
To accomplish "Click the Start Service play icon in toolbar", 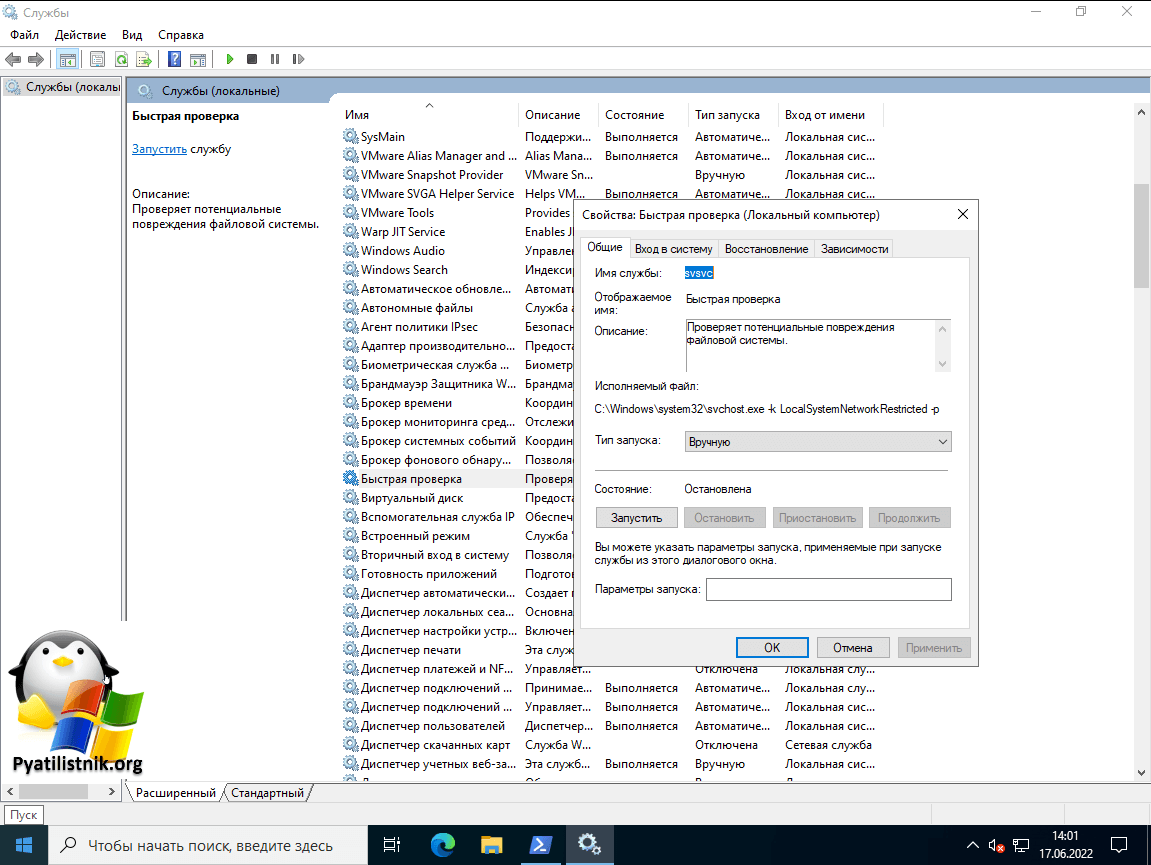I will pos(230,60).
